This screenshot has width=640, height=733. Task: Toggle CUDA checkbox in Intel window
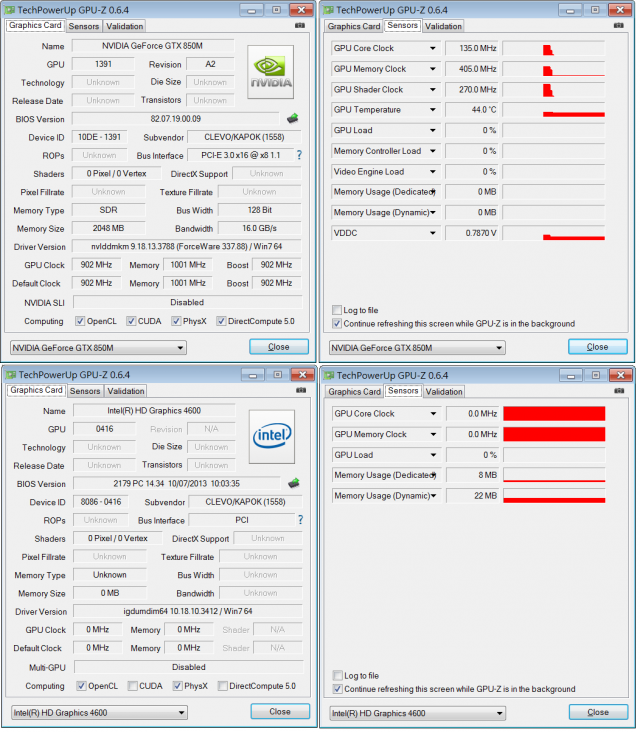(x=133, y=687)
